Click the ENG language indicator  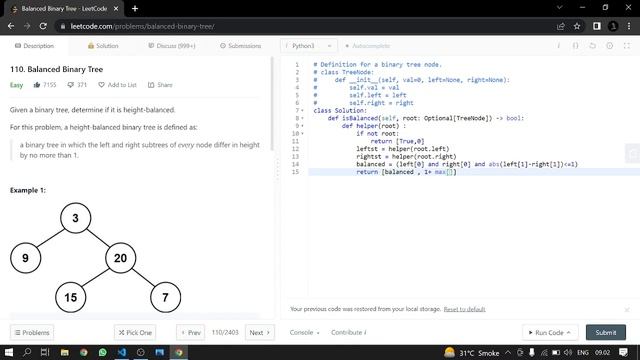583,352
